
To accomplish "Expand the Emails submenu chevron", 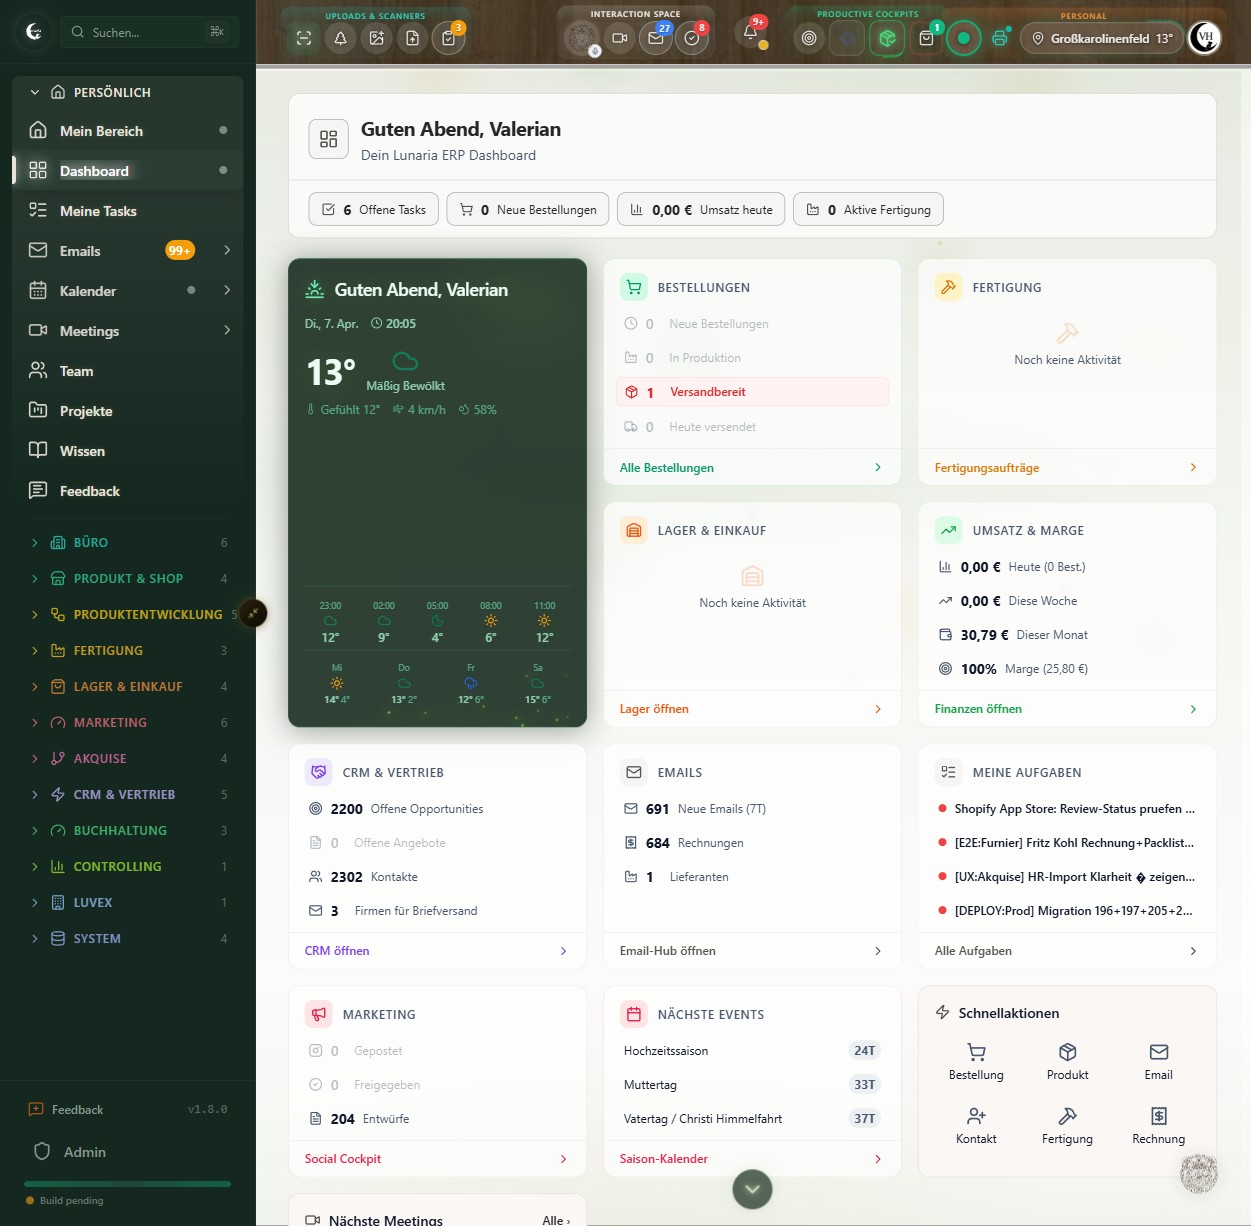I will [x=227, y=250].
